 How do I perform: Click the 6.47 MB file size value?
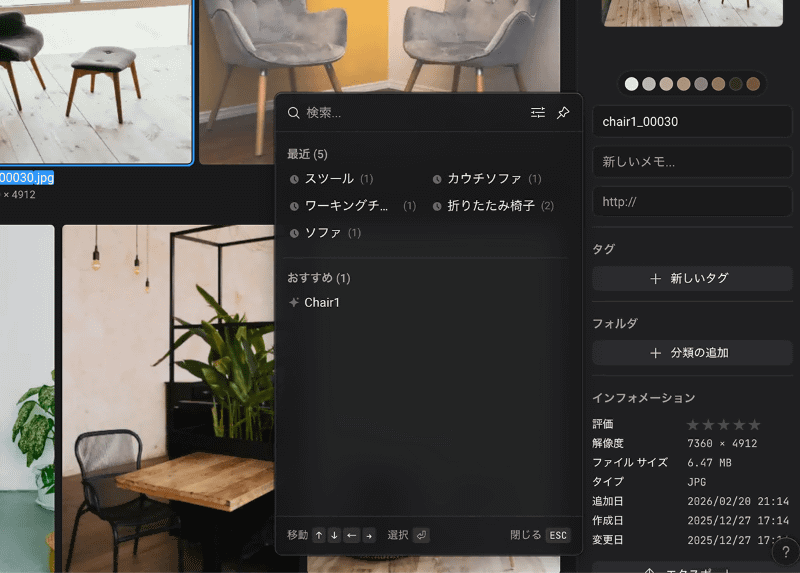(x=709, y=463)
